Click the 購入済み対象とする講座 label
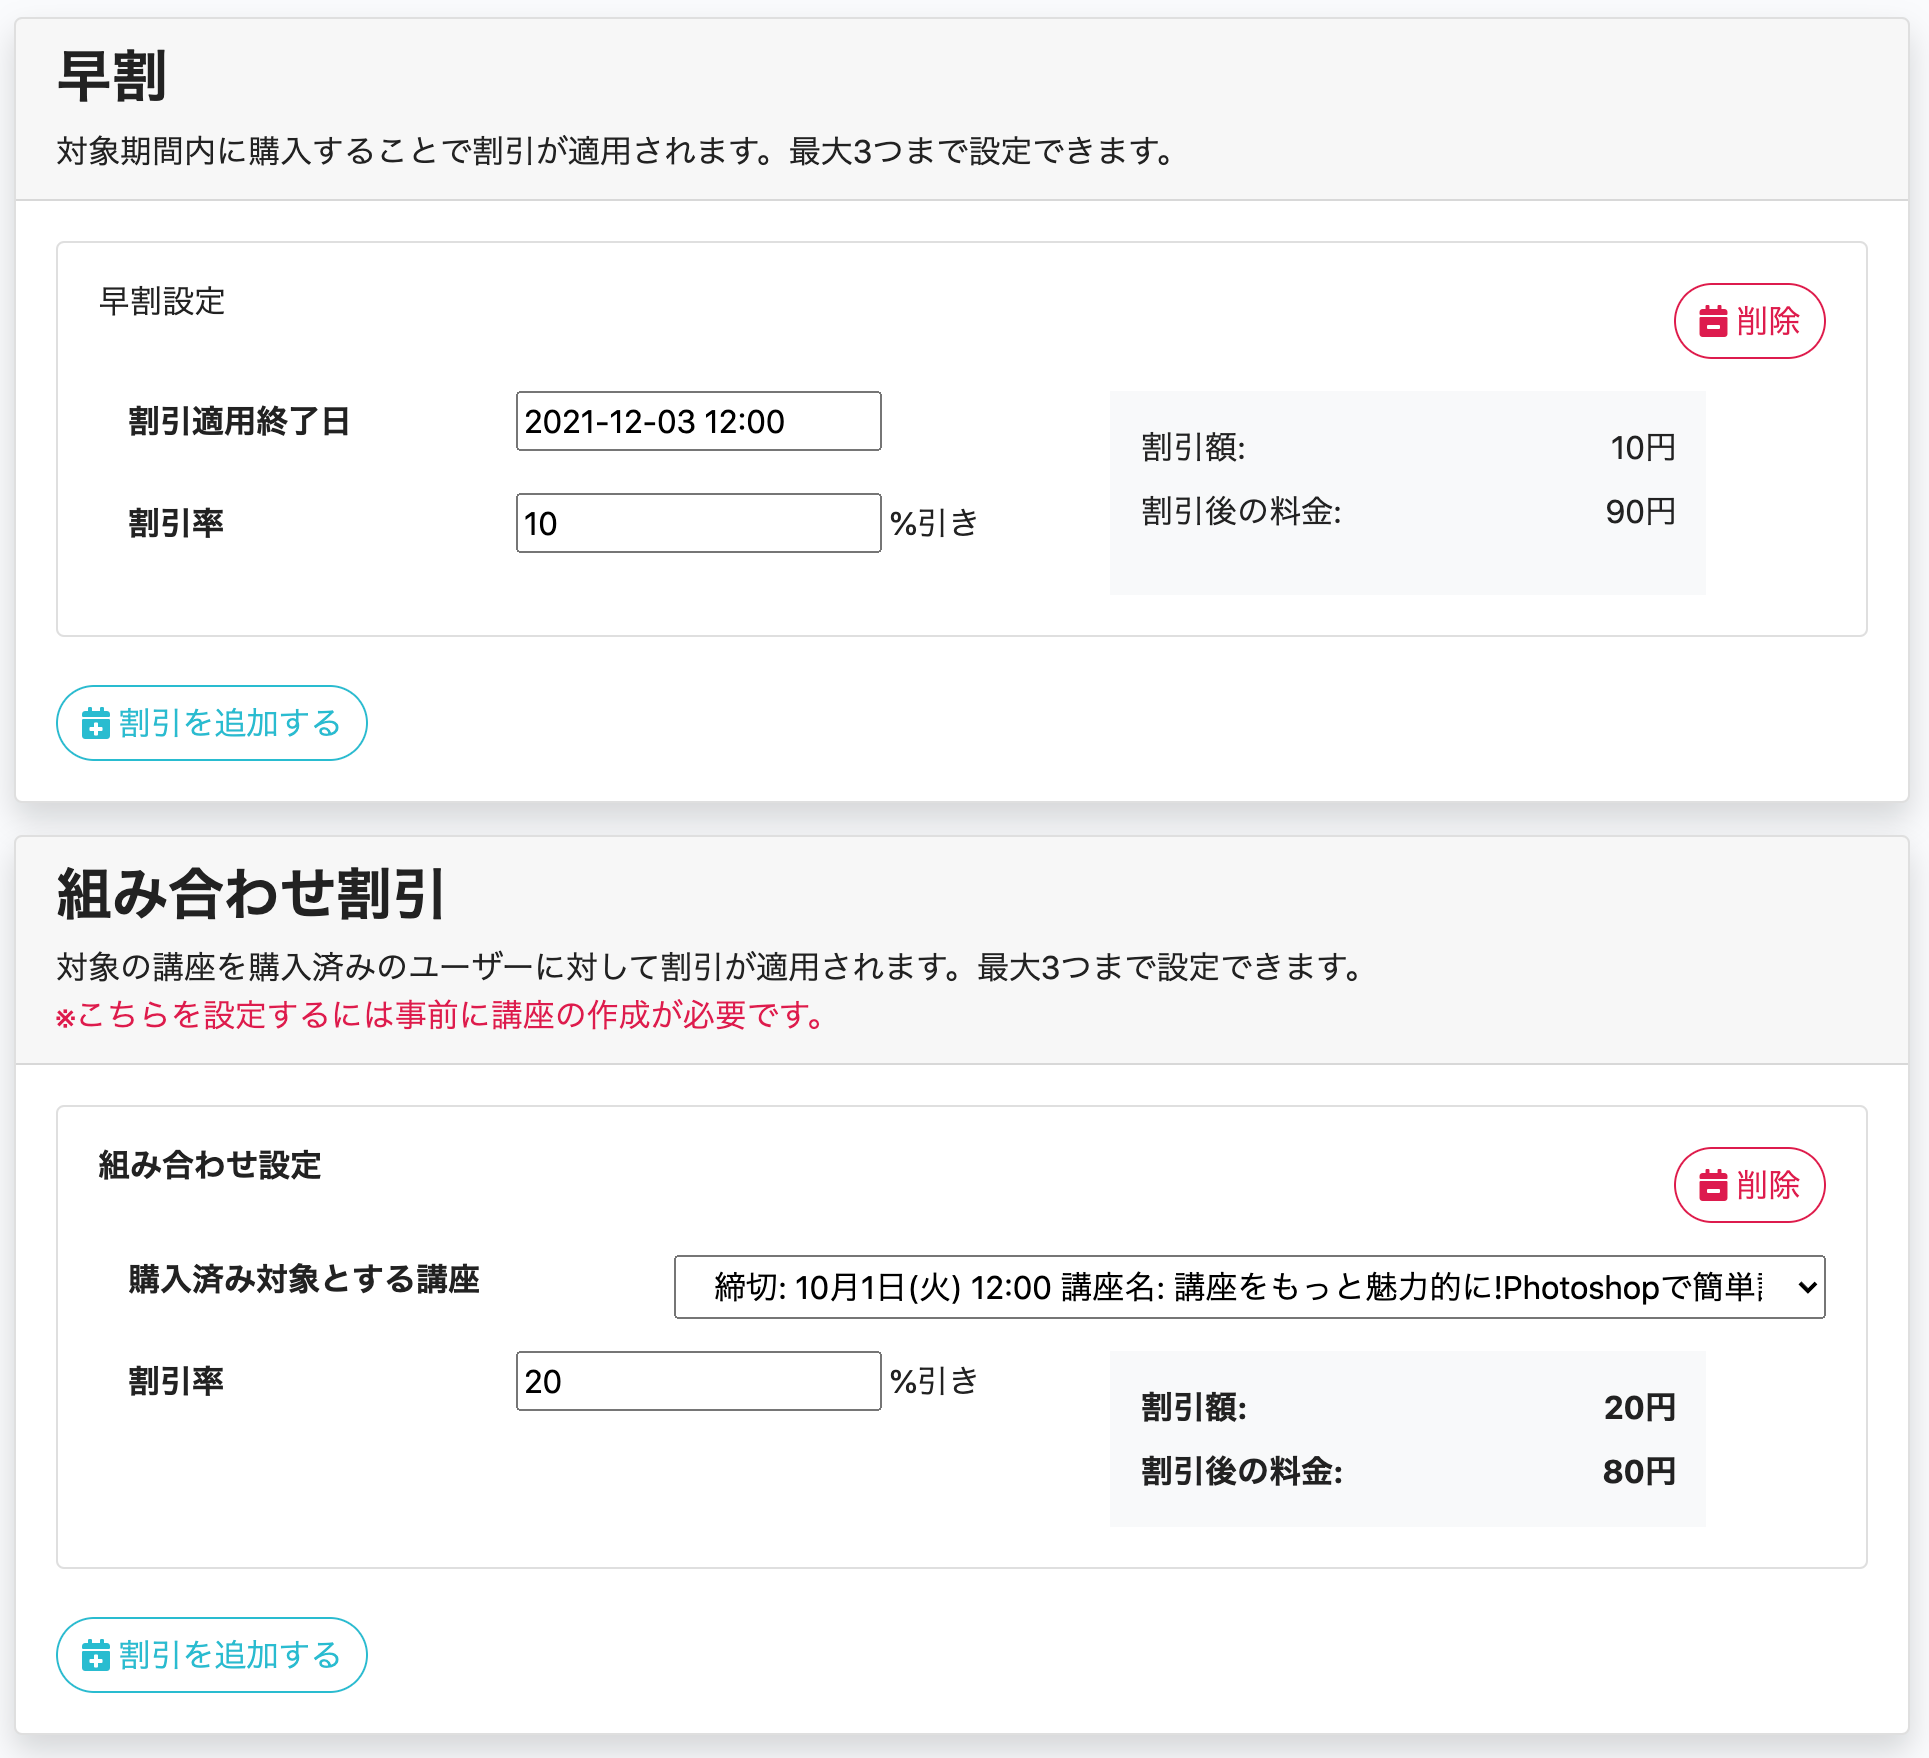The image size is (1929, 1758). coord(304,1279)
